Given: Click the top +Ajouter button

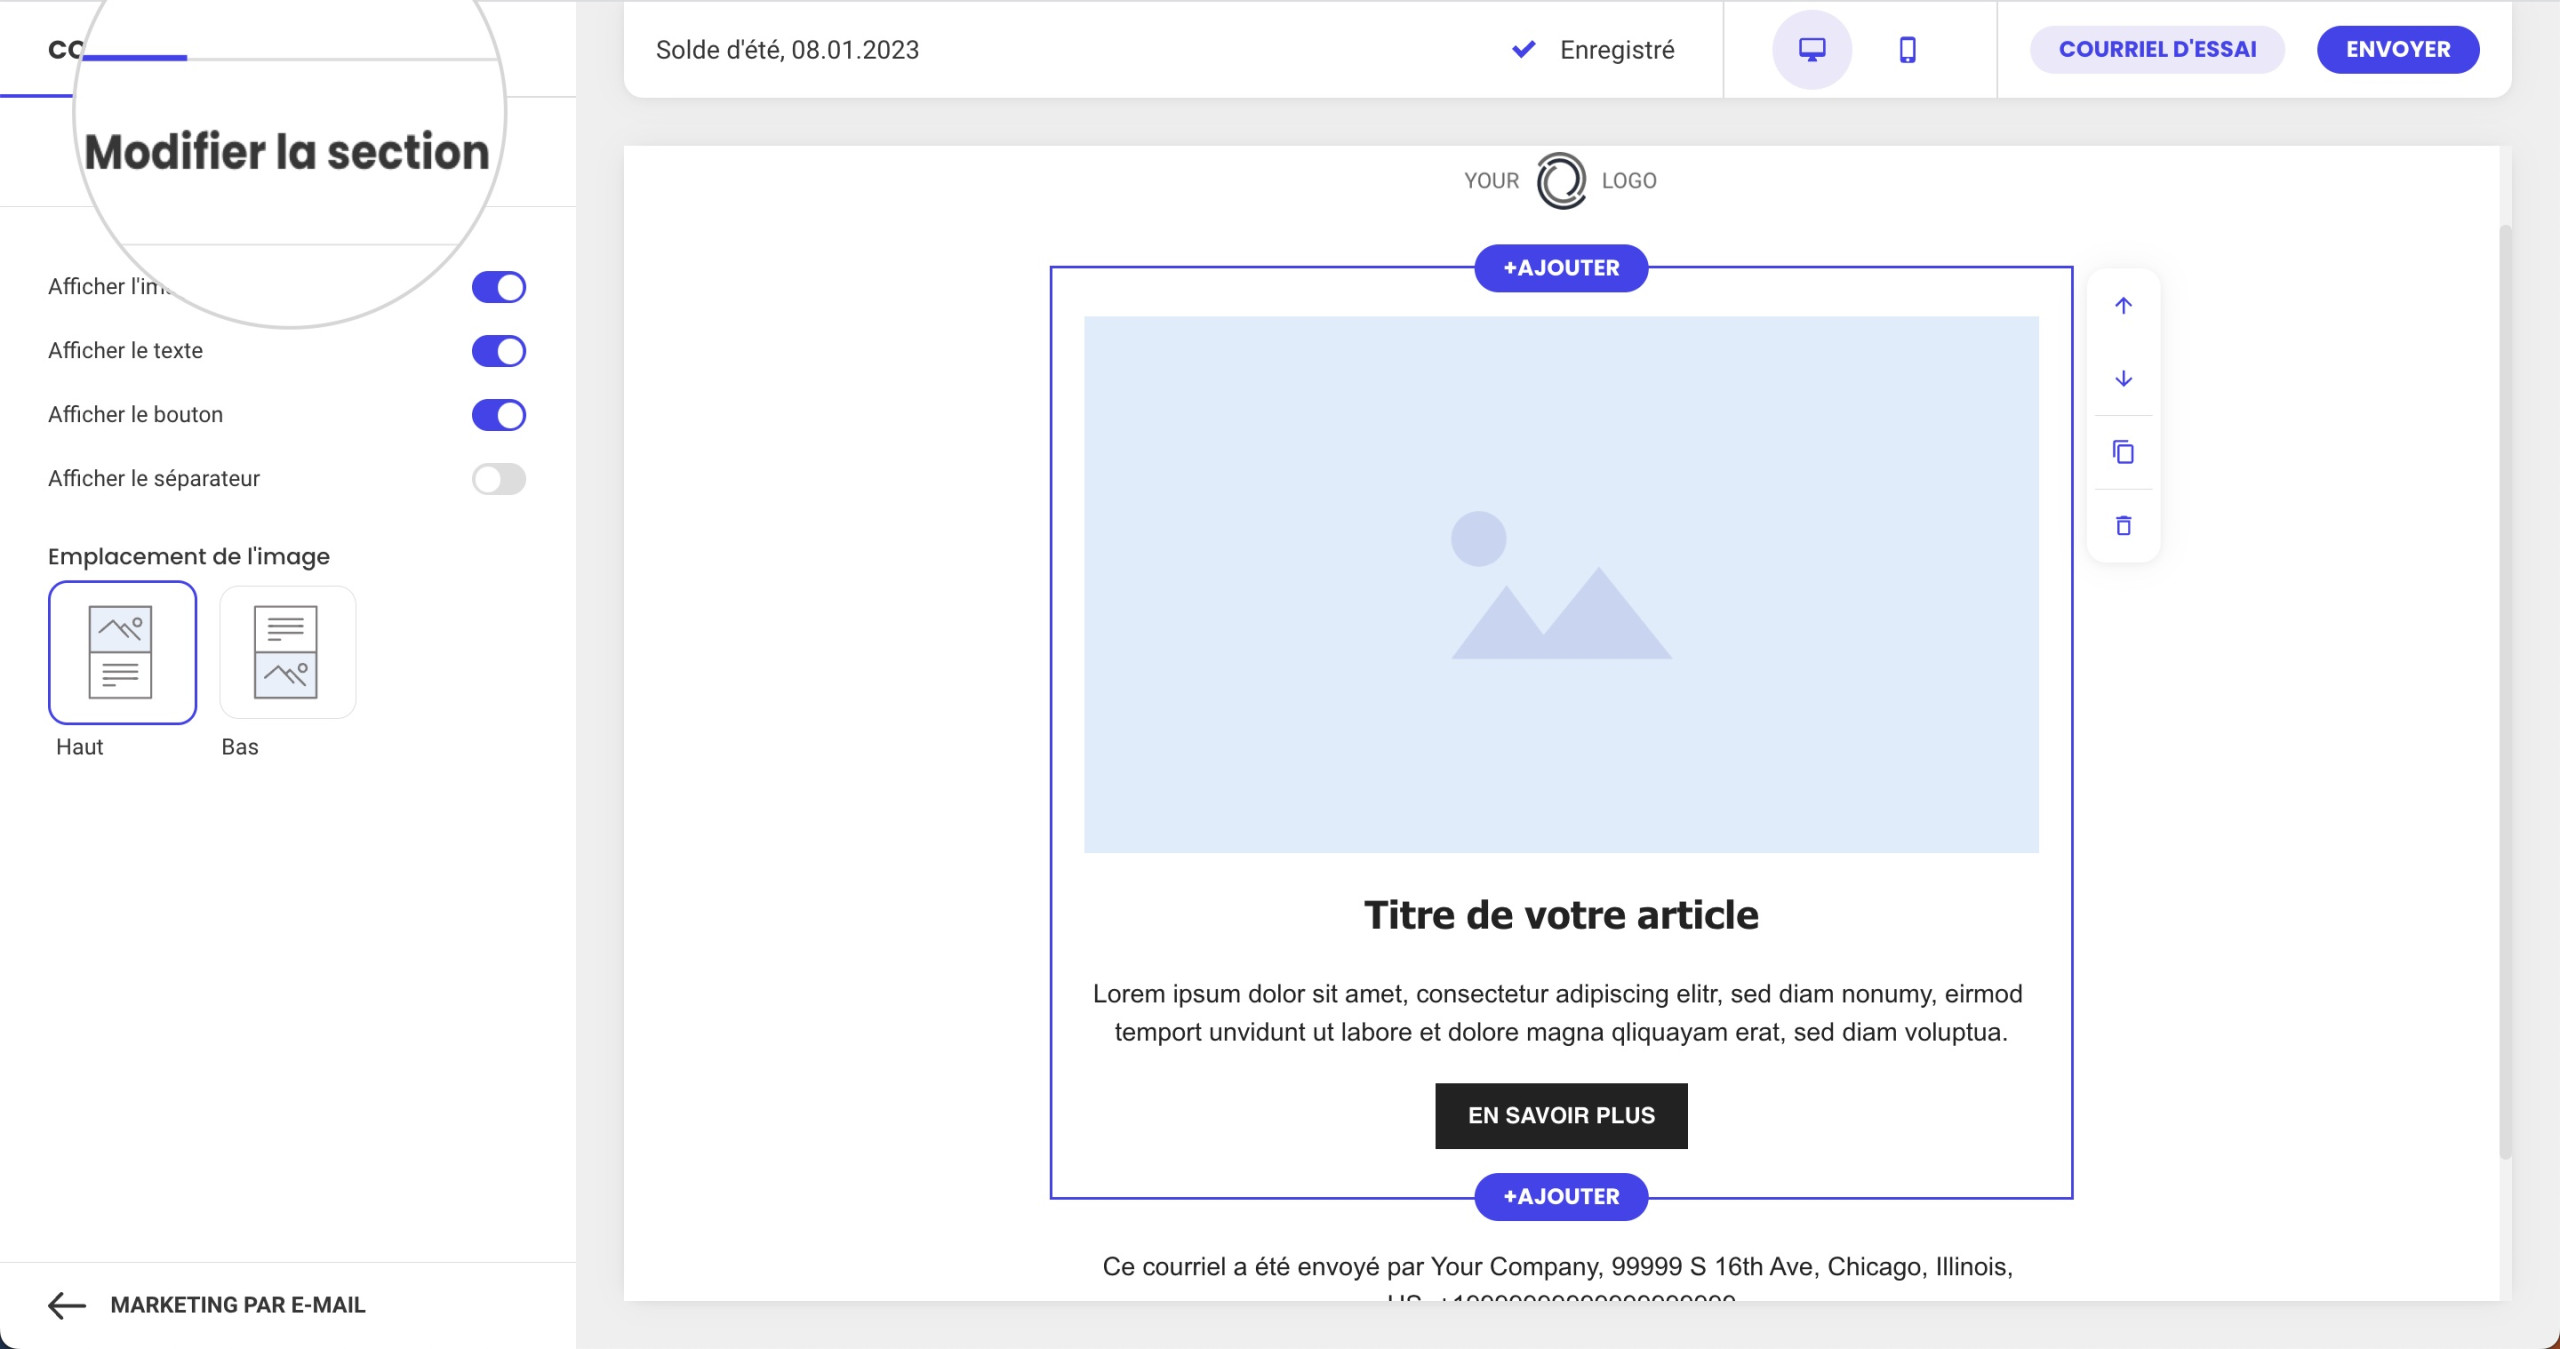Looking at the screenshot, I should tap(1561, 268).
